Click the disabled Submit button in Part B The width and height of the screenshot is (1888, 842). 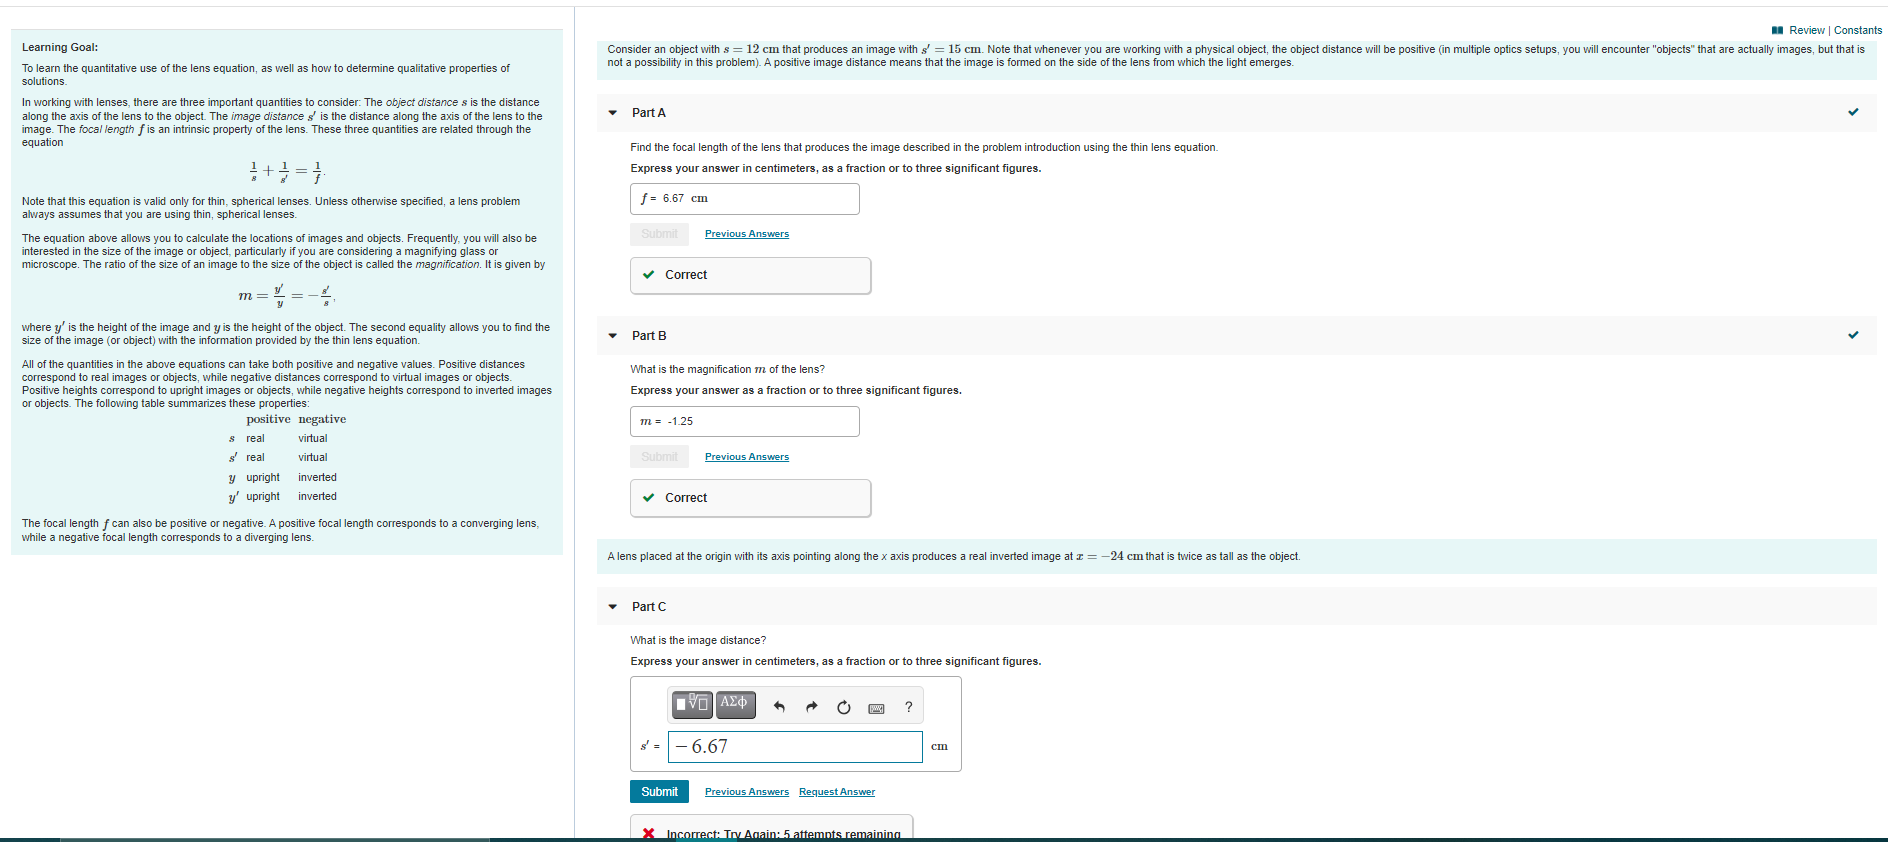coord(659,457)
